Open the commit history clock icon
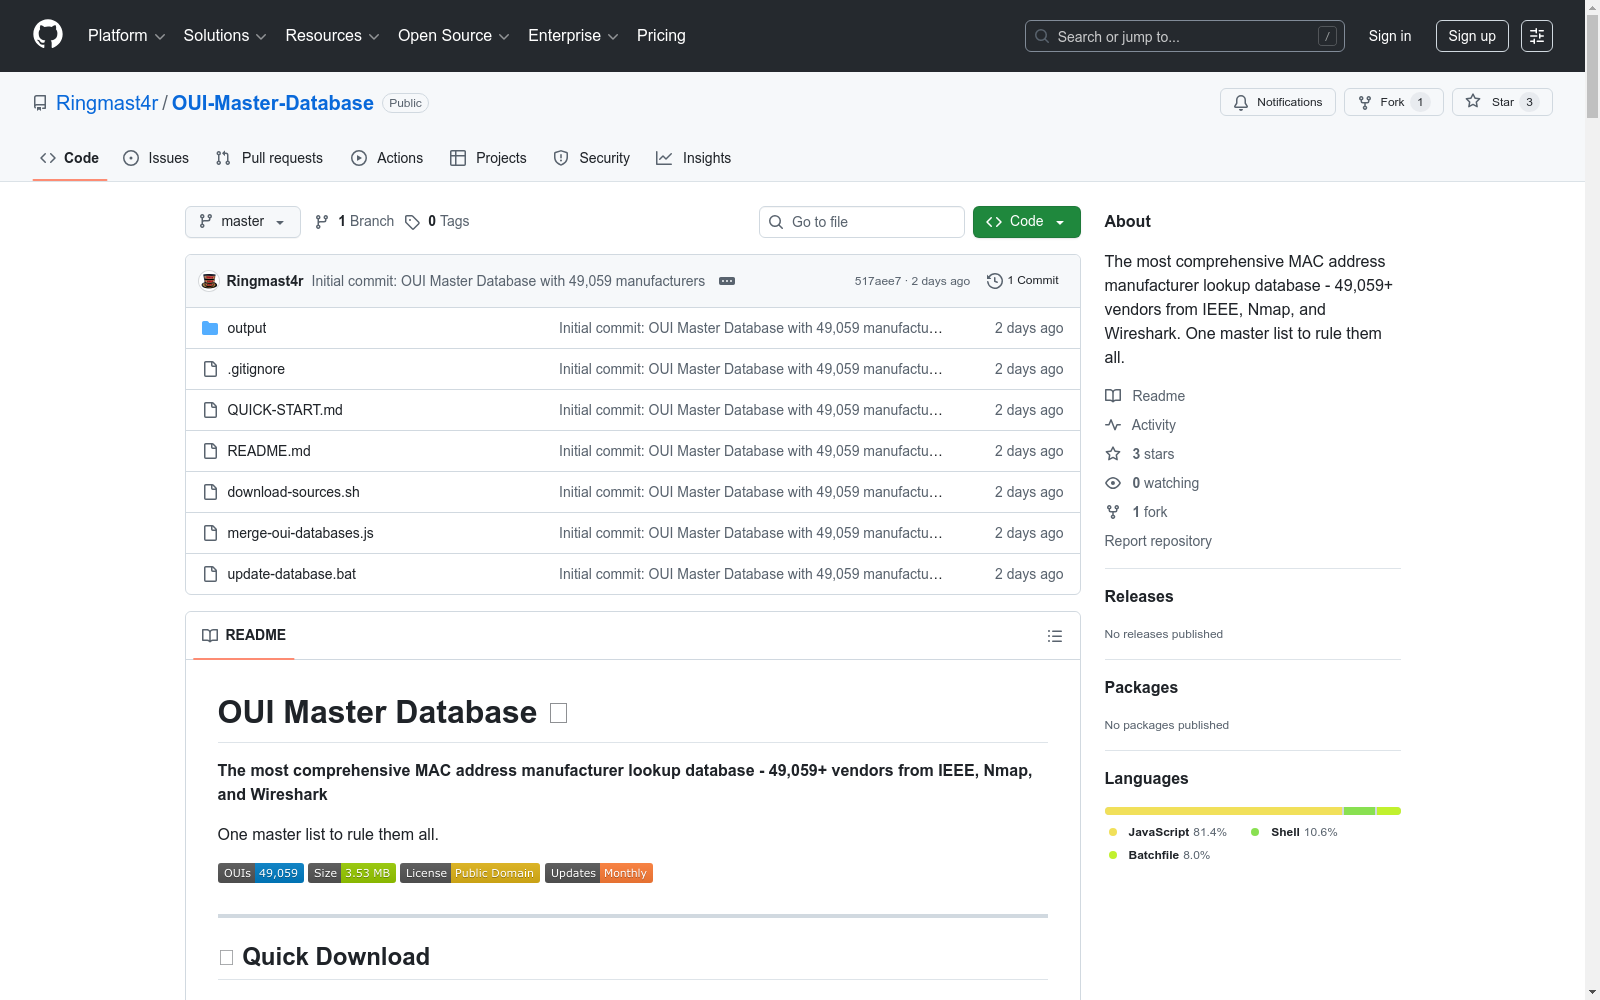1600x1000 pixels. click(994, 281)
